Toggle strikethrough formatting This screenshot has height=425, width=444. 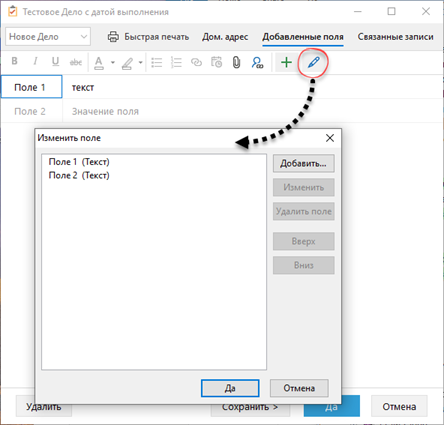[x=76, y=62]
